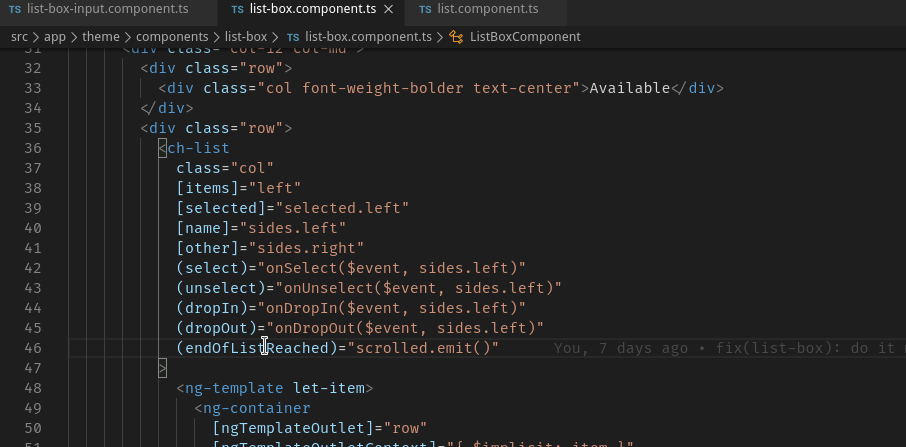Open the src breadcrumb segment
This screenshot has width=906, height=447.
click(19, 37)
